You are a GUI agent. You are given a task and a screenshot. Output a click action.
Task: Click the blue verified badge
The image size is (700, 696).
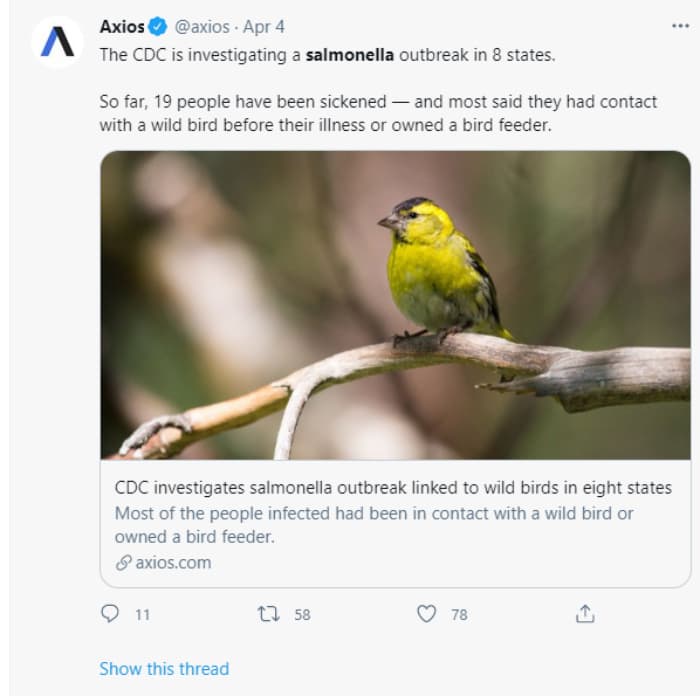pos(158,27)
